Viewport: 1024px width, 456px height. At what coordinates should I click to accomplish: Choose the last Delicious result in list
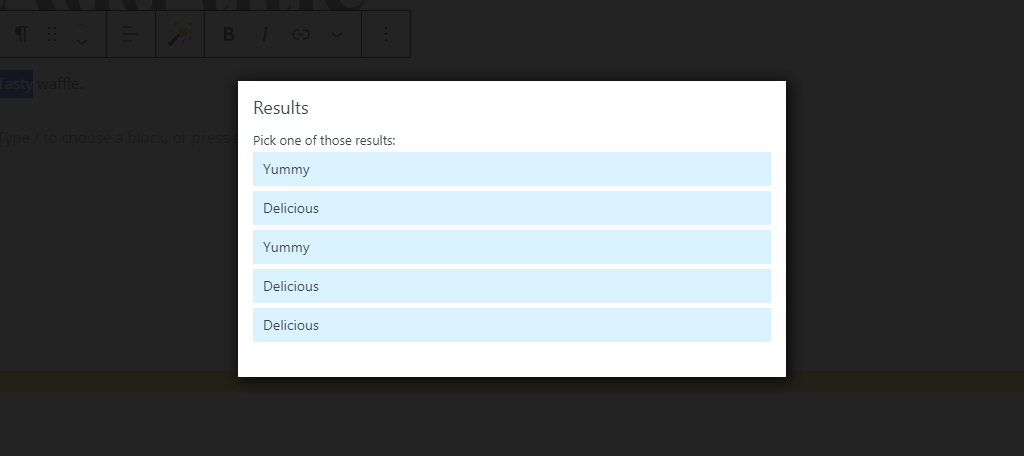click(512, 325)
